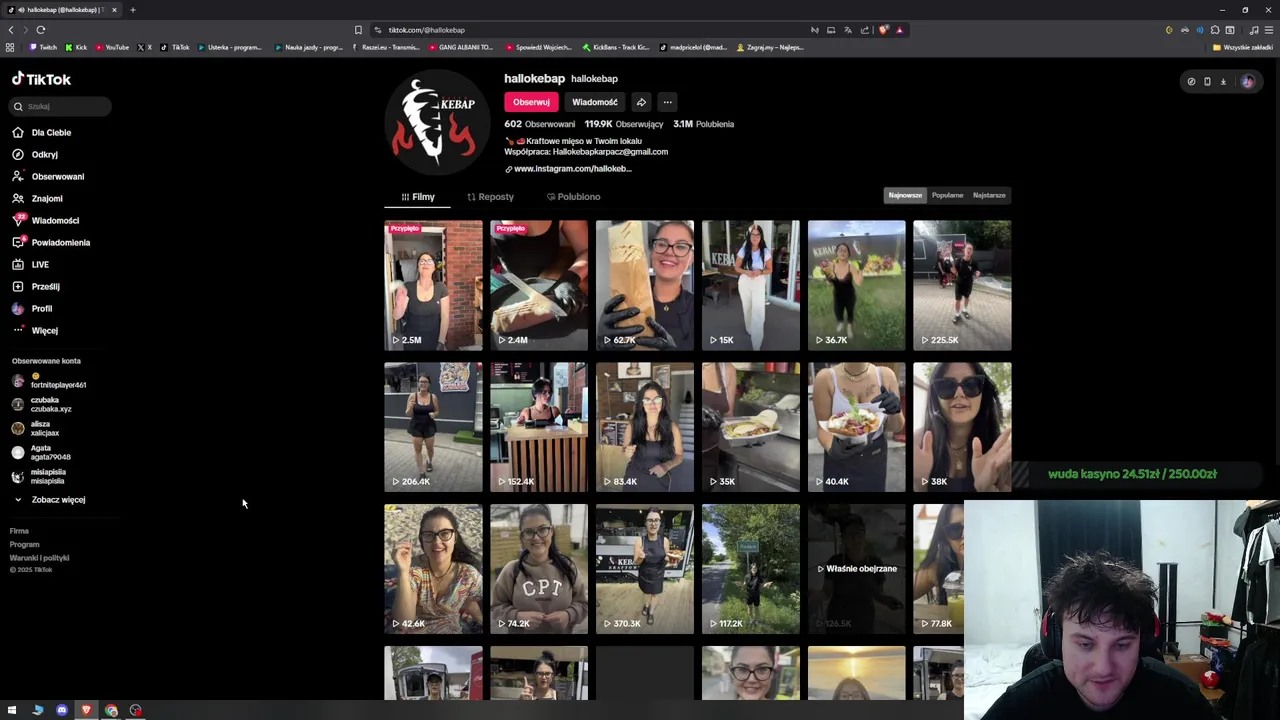1280x720 pixels.
Task: Open the Twitch bookmark
Action: [43, 47]
